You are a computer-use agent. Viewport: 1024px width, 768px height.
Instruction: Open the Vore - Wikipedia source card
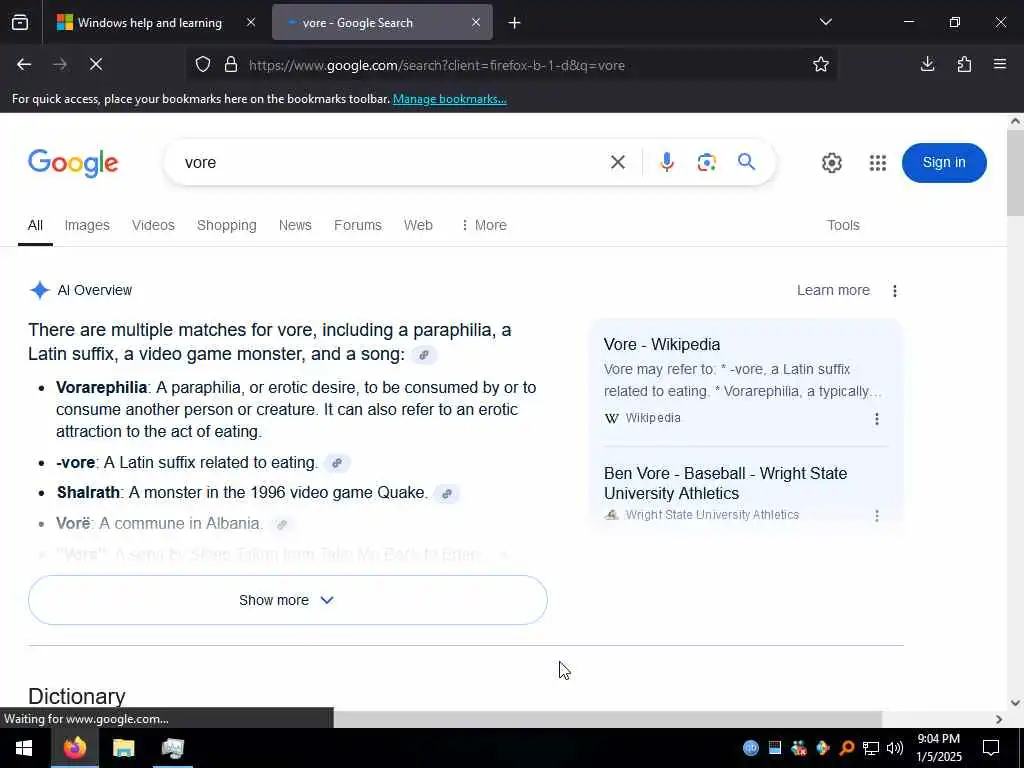(x=662, y=345)
